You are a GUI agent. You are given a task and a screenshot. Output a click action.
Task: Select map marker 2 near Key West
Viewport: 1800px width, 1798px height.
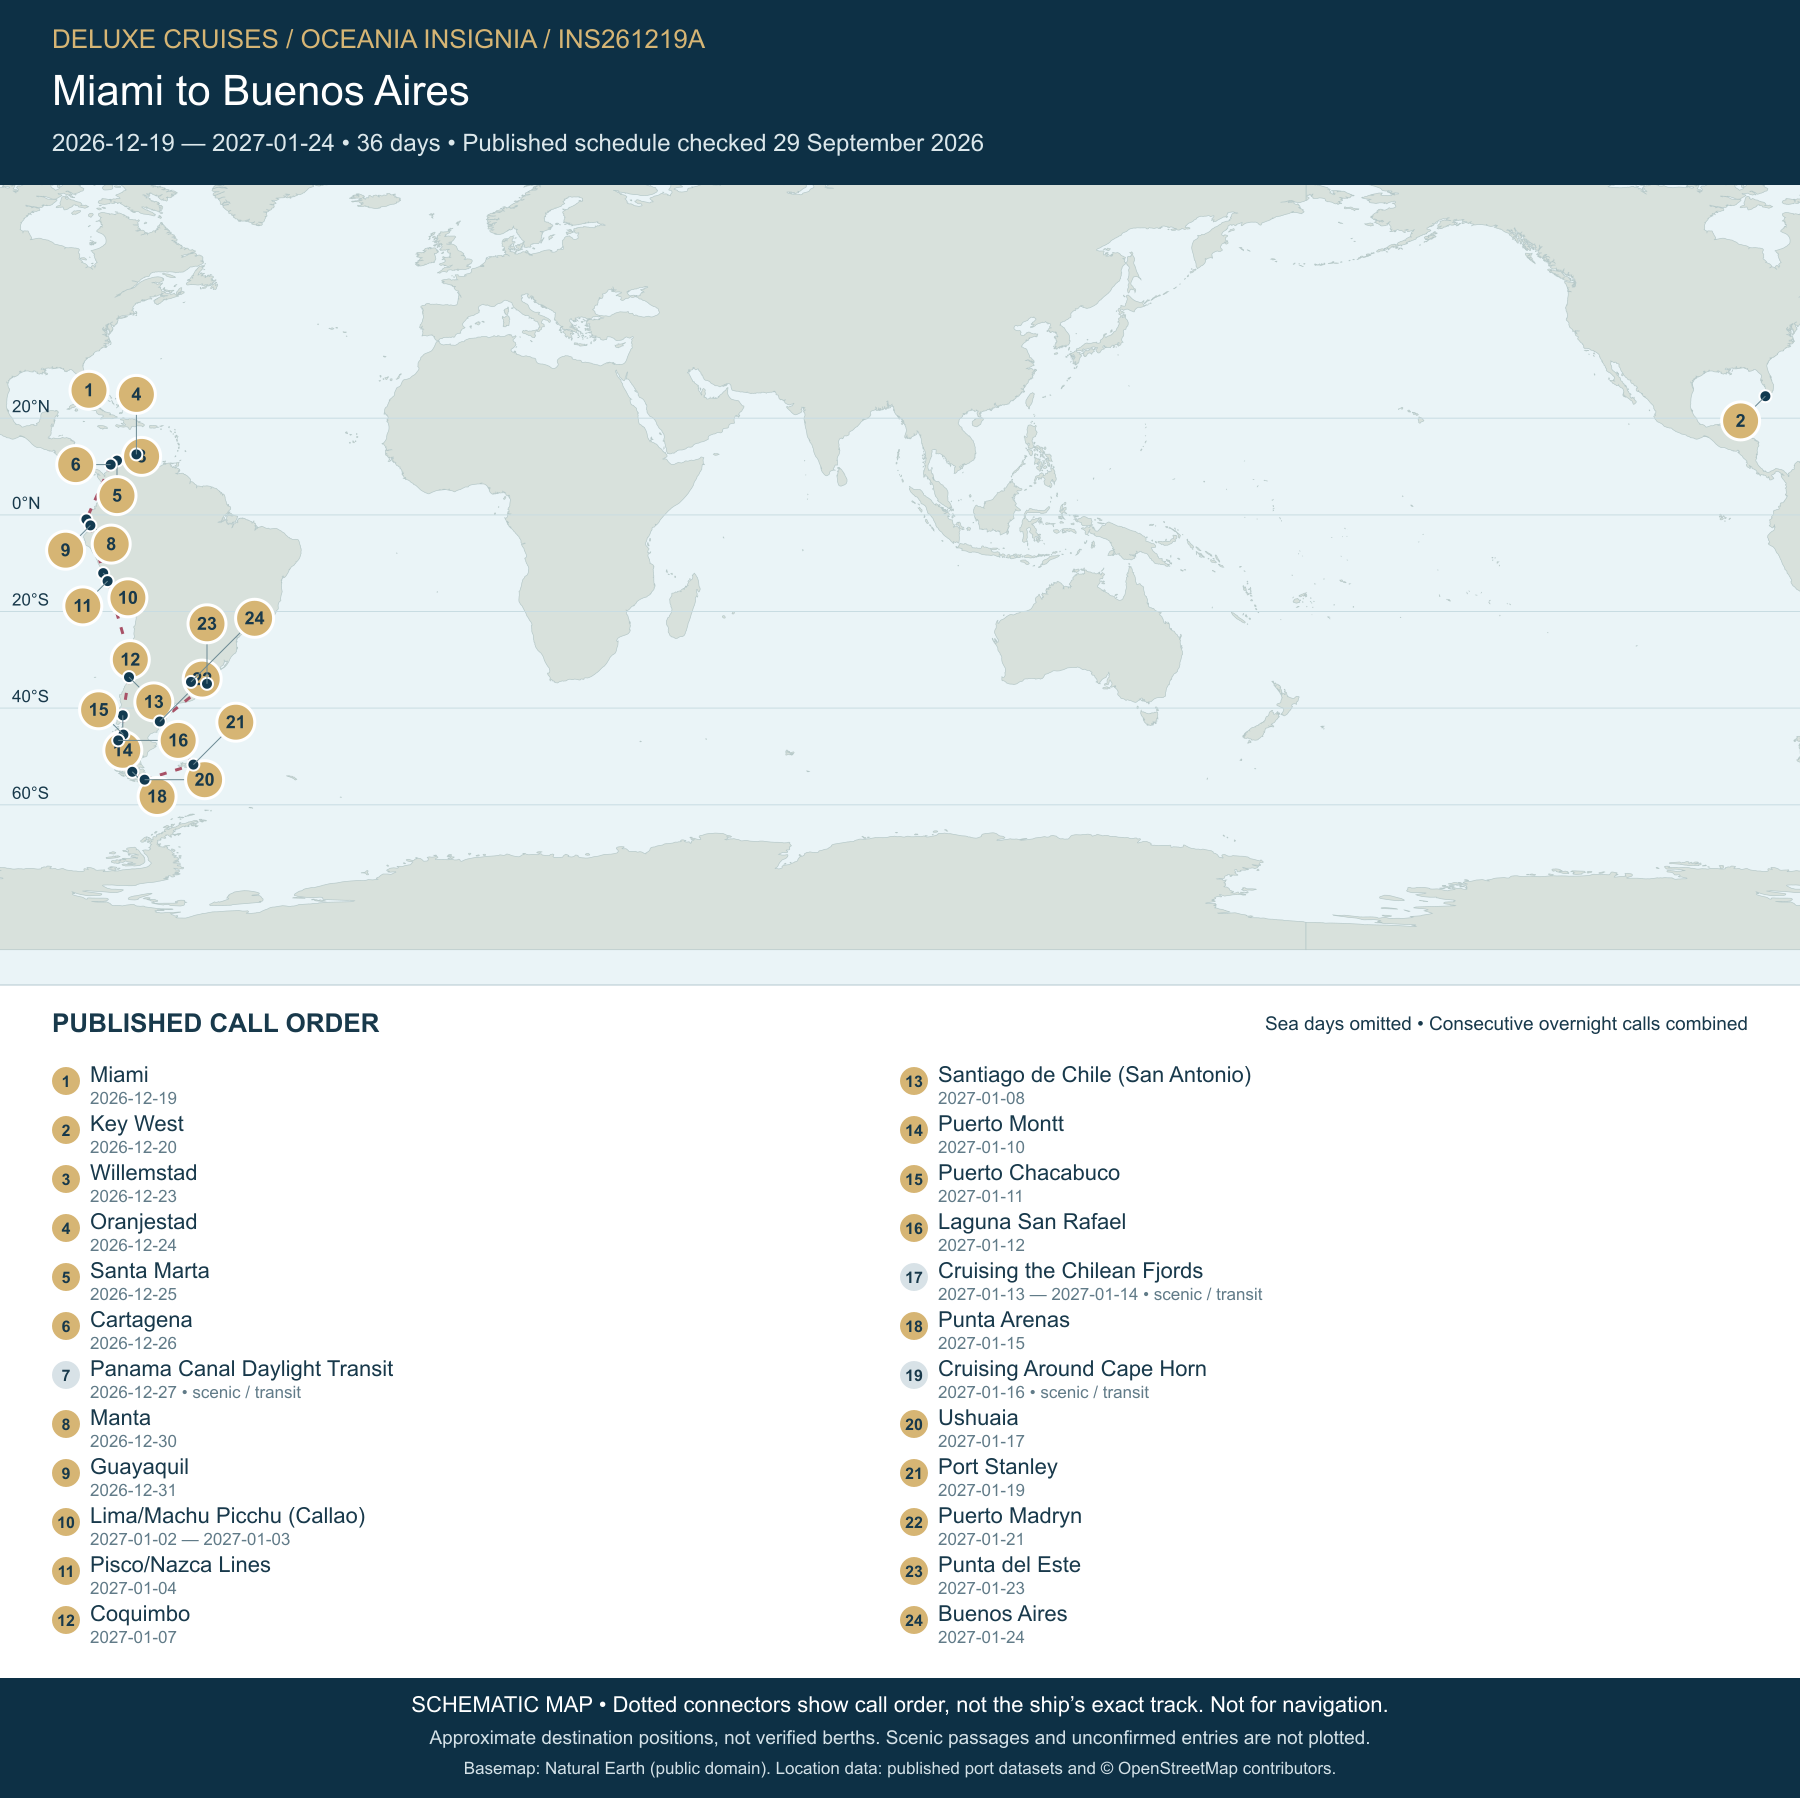pyautogui.click(x=1740, y=421)
